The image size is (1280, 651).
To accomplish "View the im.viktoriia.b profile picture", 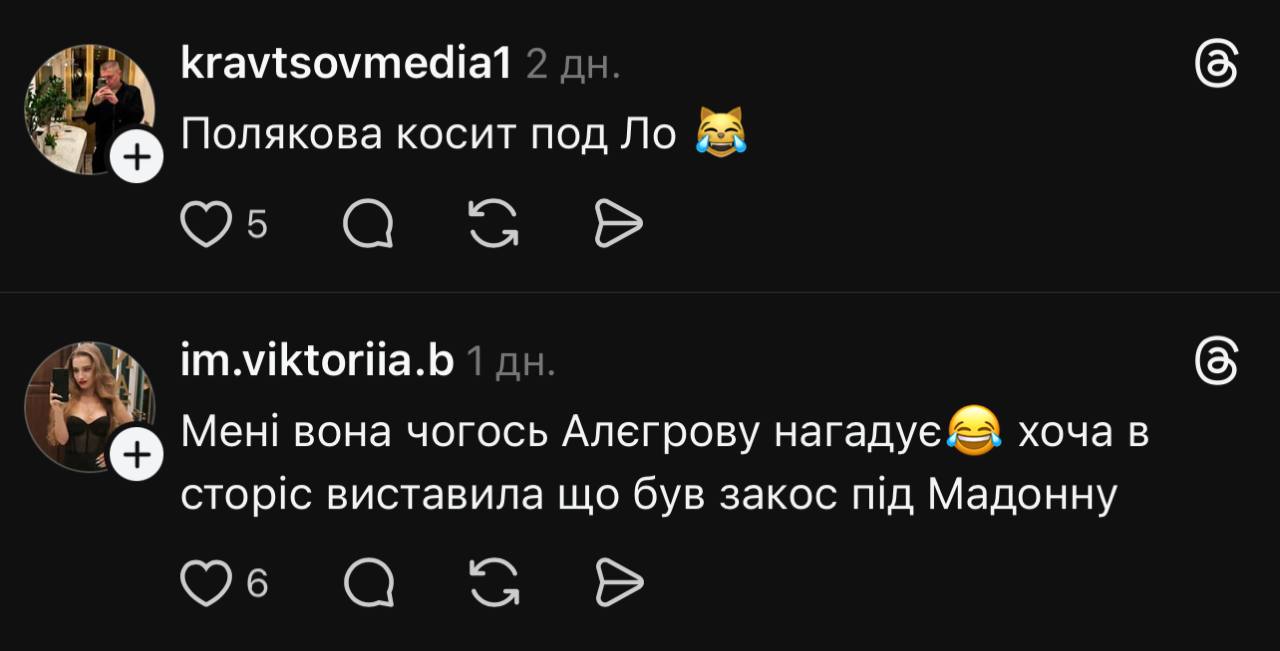I will coord(88,406).
